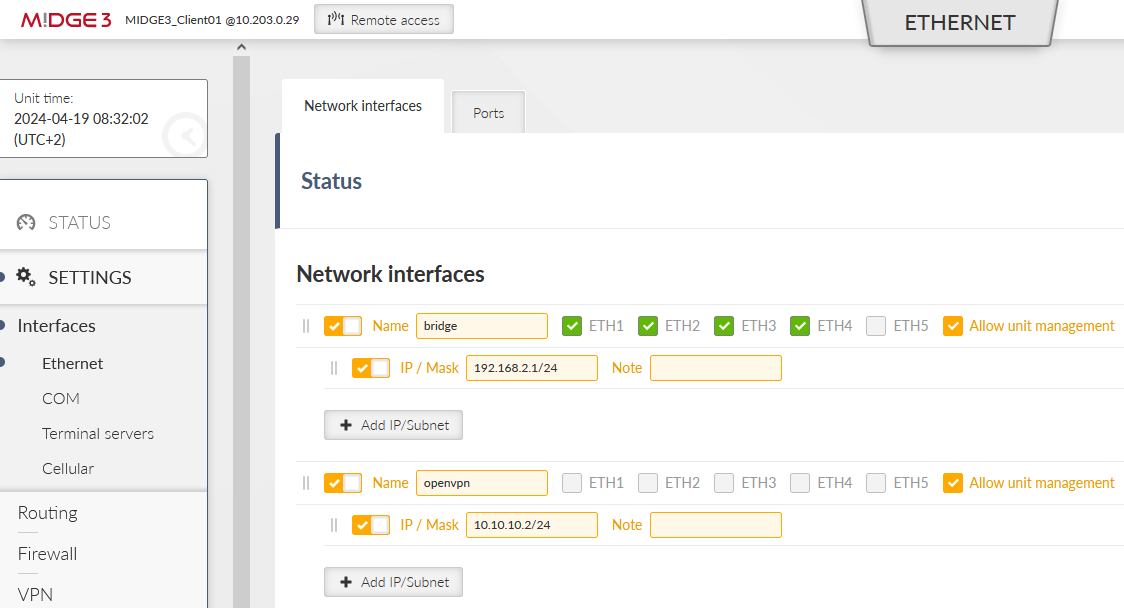
Task: Click the drag handle of openvpn interface
Action: [306, 483]
